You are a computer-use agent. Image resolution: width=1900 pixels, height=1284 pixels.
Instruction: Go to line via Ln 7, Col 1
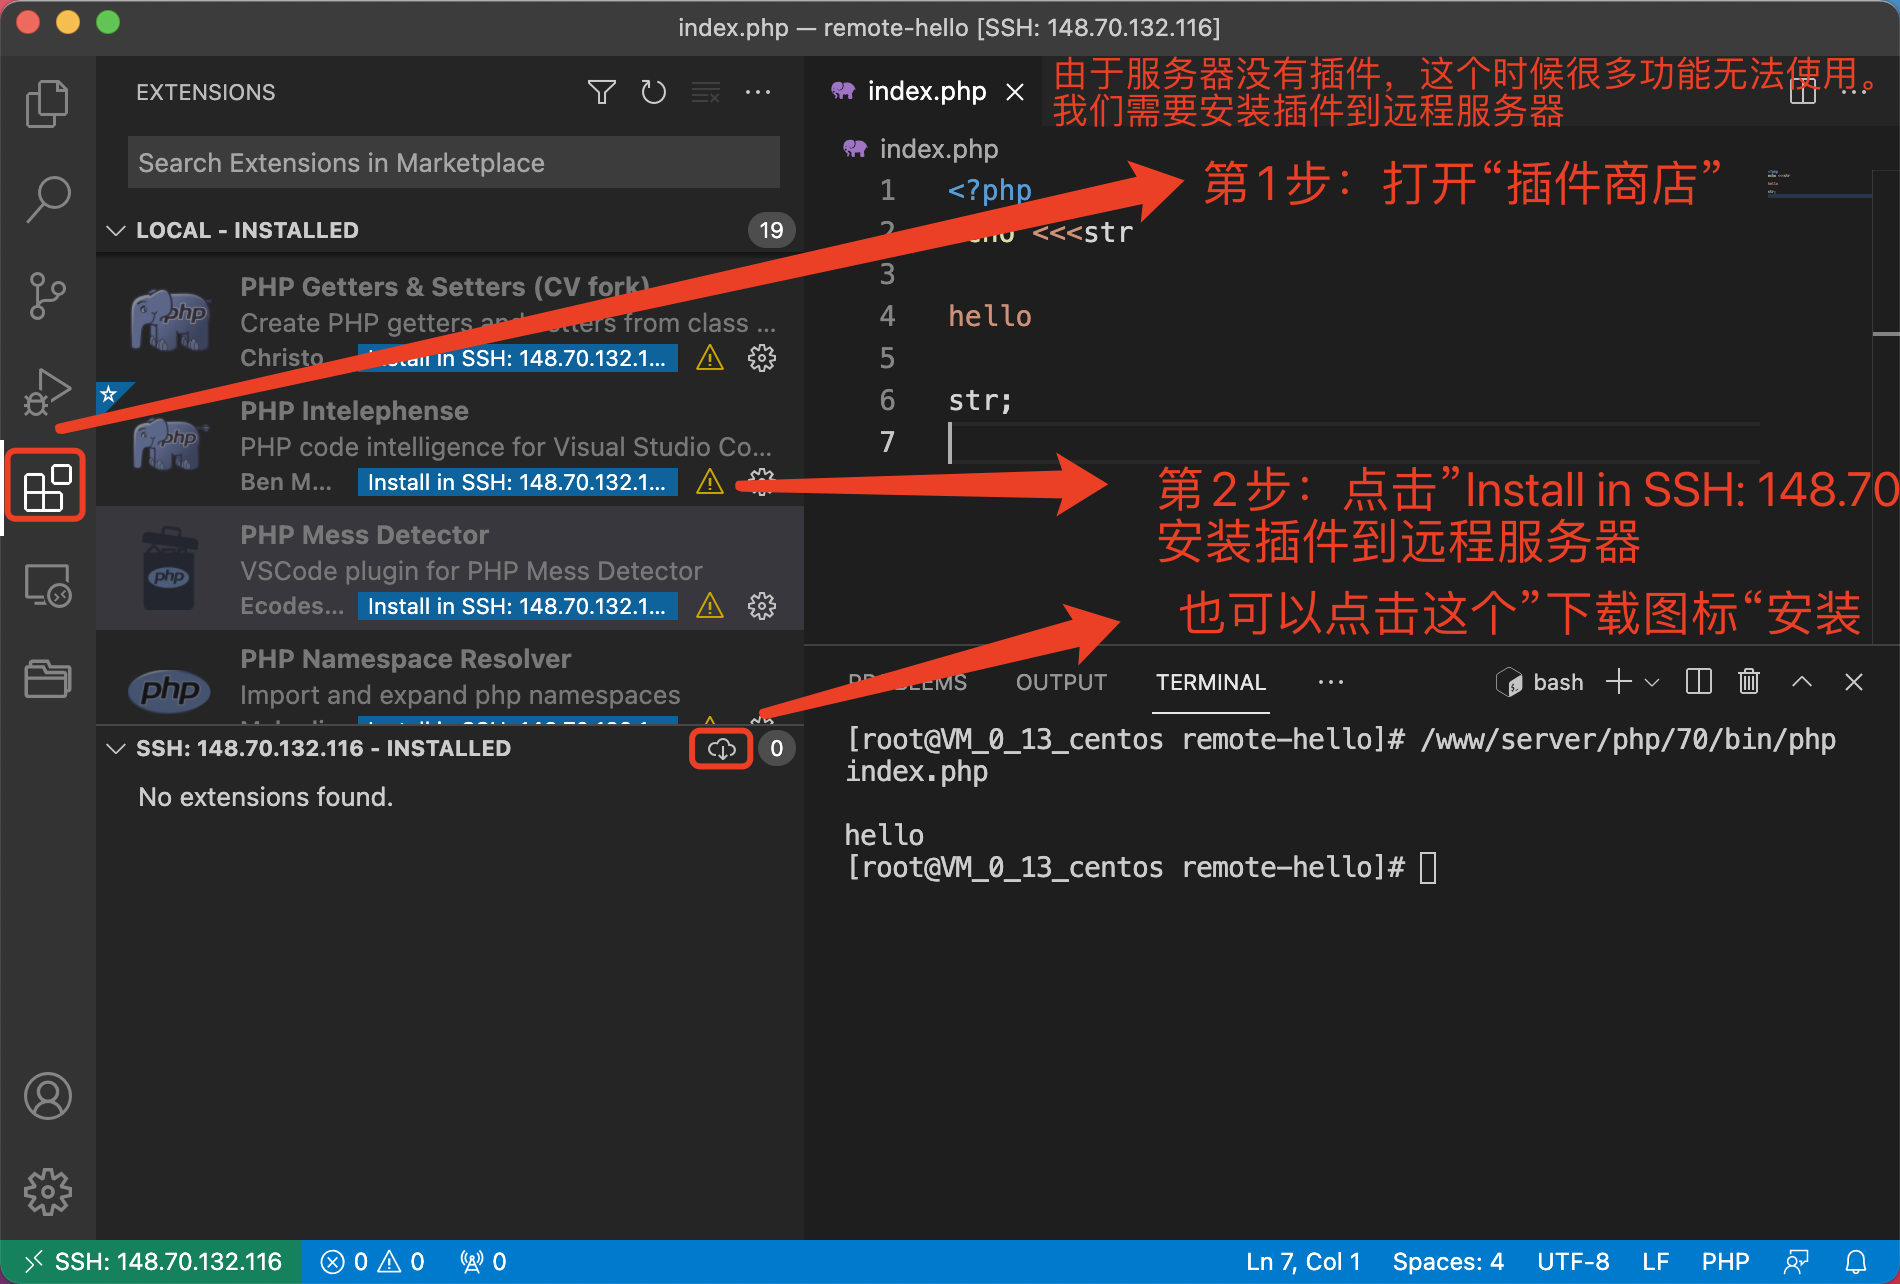[x=1303, y=1262]
